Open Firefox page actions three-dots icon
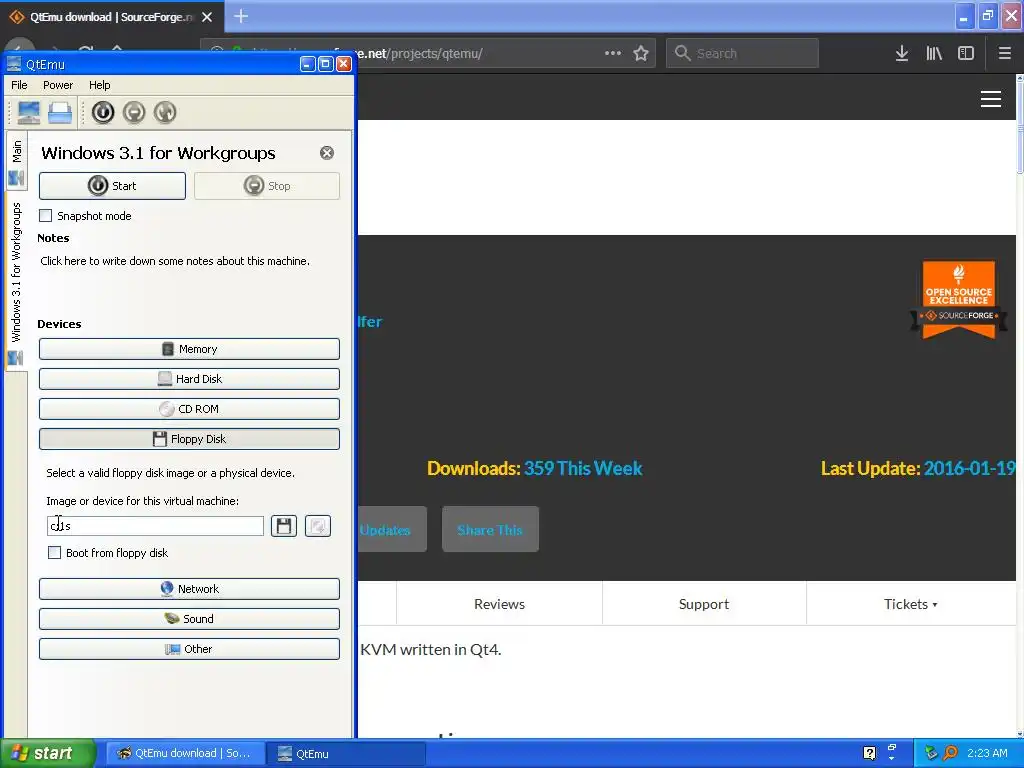This screenshot has width=1024, height=768. coord(613,53)
